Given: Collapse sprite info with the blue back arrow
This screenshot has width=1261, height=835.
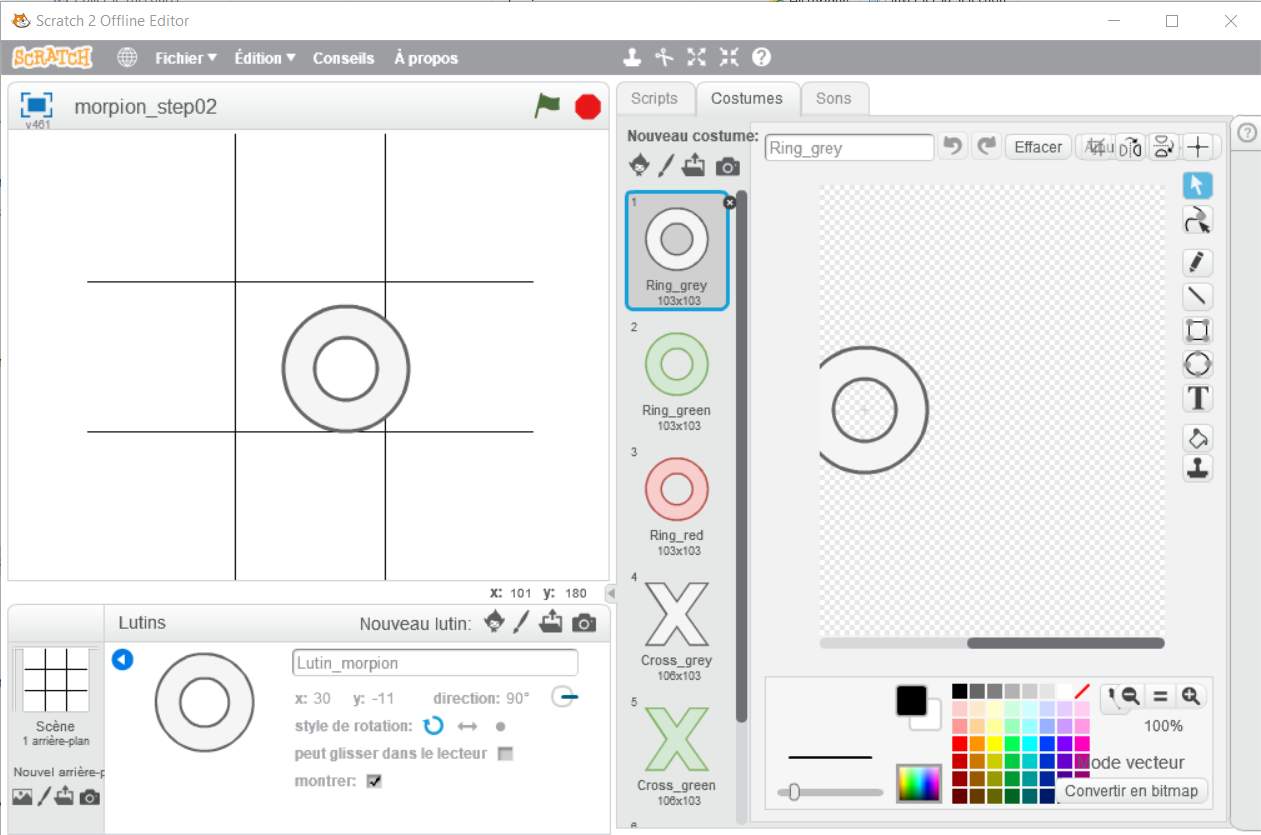Looking at the screenshot, I should coord(122,660).
